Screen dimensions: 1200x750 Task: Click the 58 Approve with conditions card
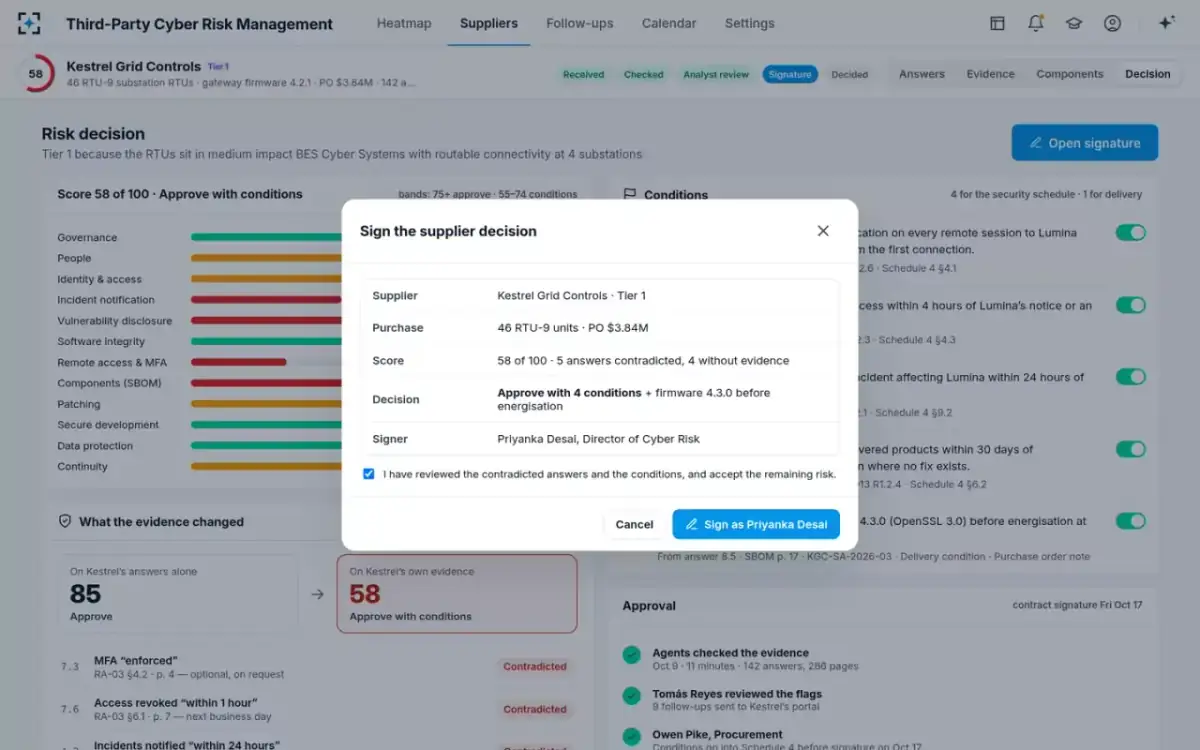tap(457, 594)
